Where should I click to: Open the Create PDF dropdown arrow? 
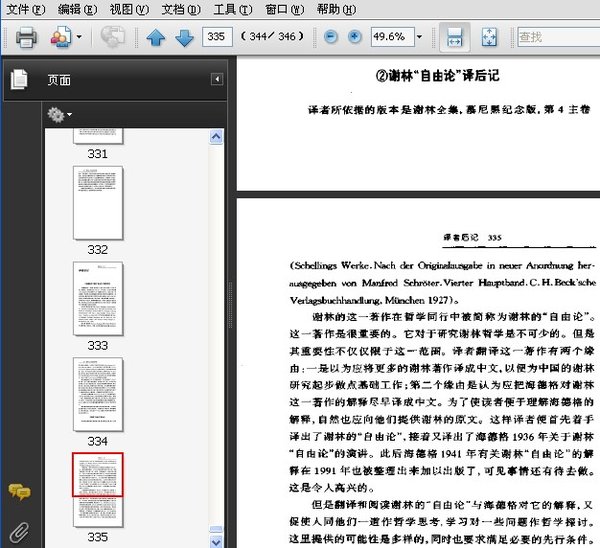coord(80,38)
